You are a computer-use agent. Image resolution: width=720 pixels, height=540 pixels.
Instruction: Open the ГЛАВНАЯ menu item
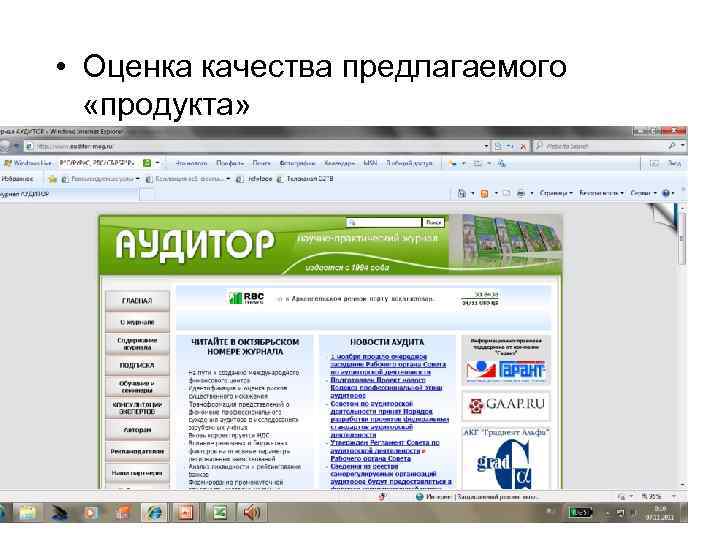point(137,301)
